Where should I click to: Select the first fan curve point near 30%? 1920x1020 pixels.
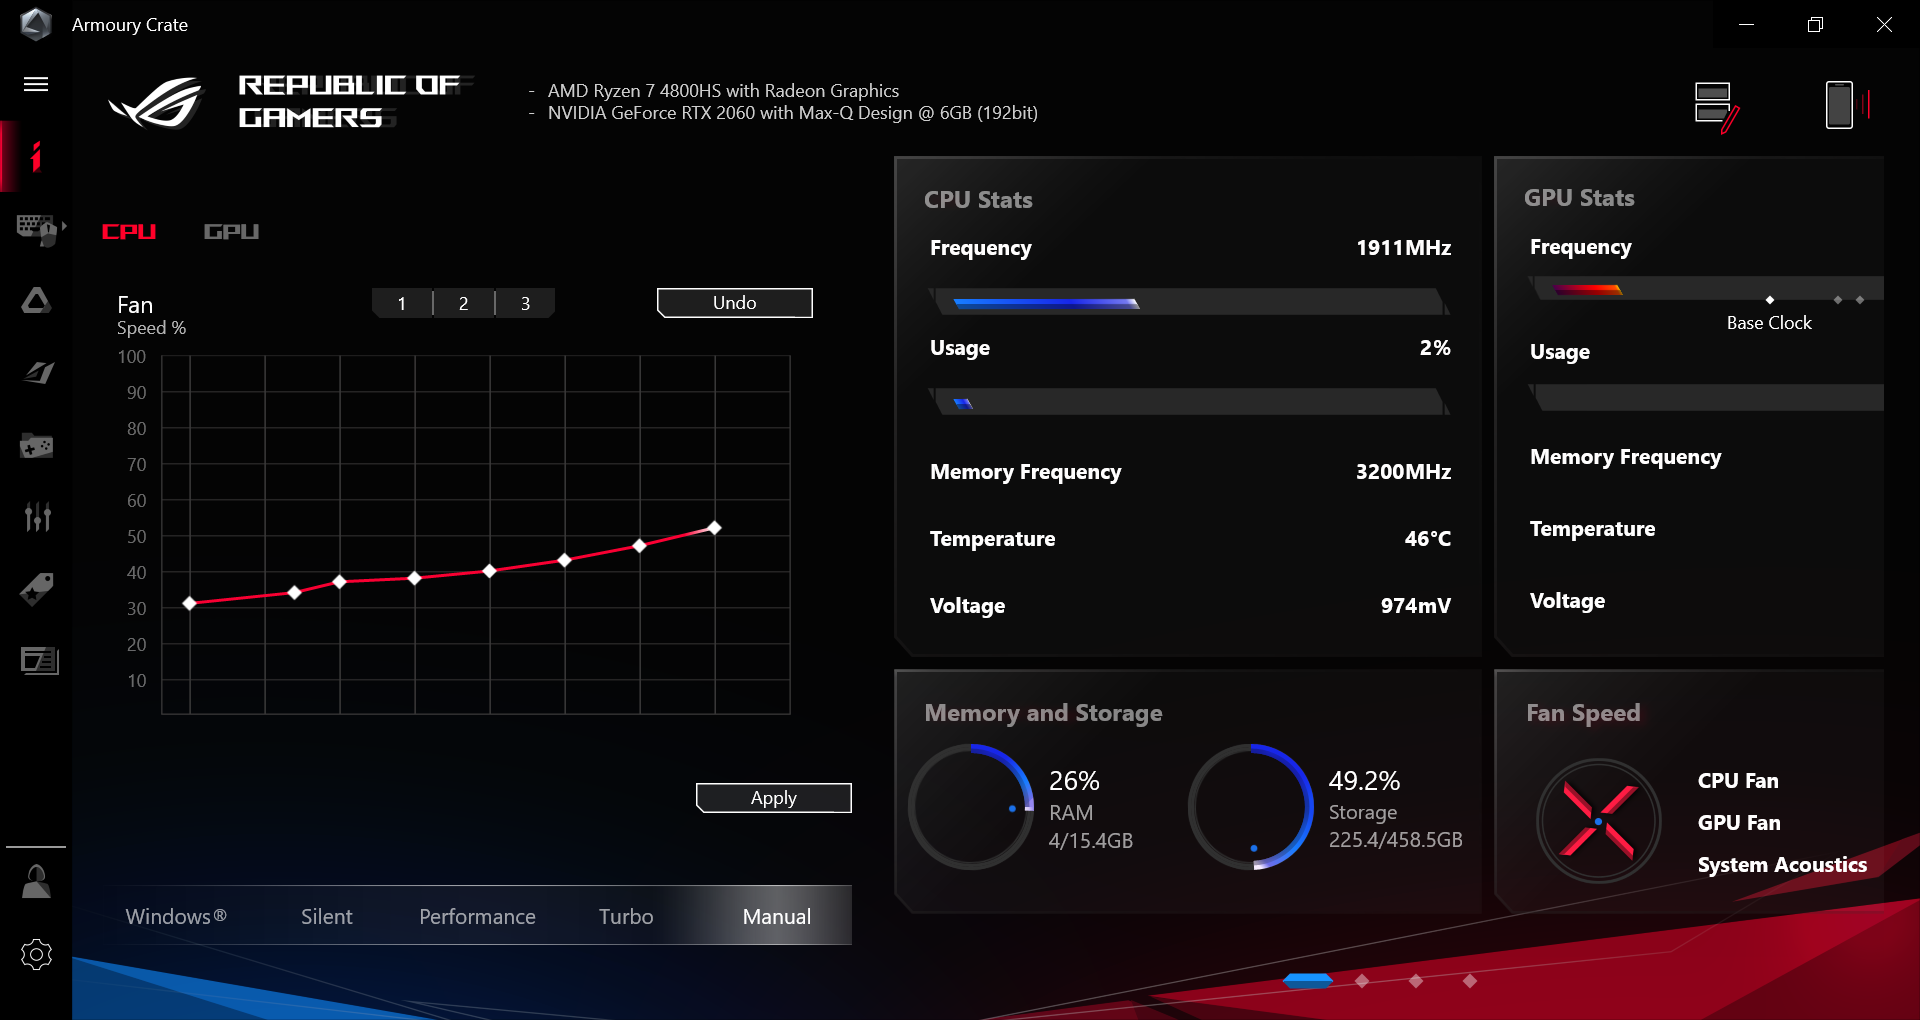pos(190,603)
